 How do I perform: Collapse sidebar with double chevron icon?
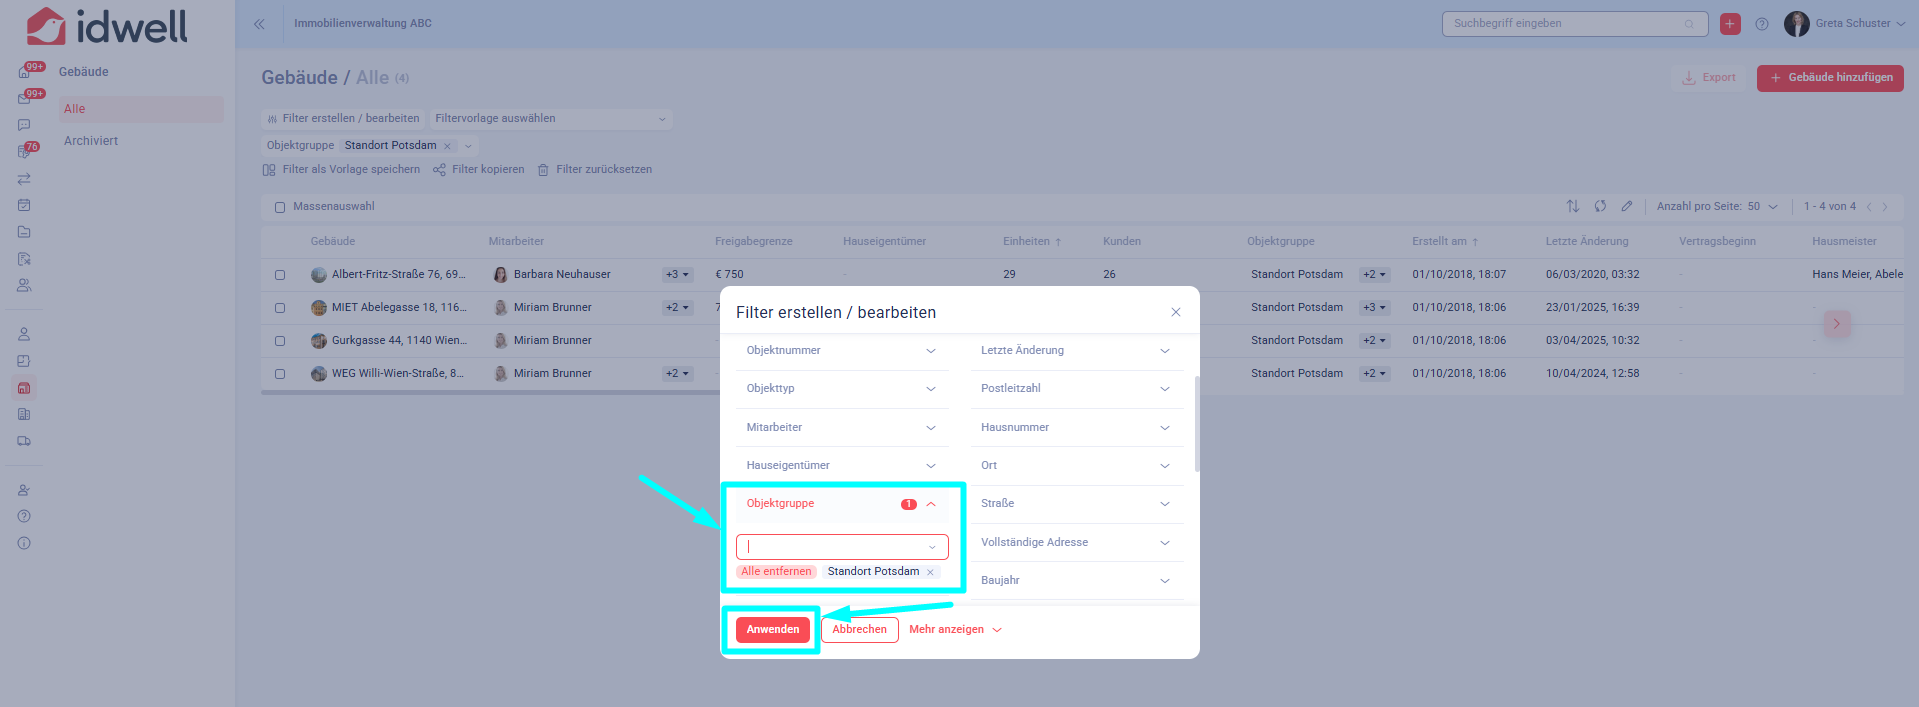click(x=259, y=24)
